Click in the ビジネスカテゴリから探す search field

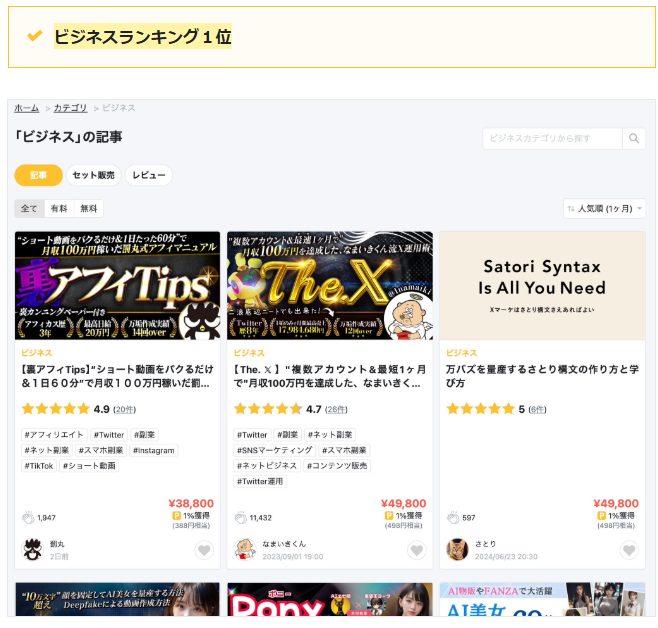[x=552, y=138]
